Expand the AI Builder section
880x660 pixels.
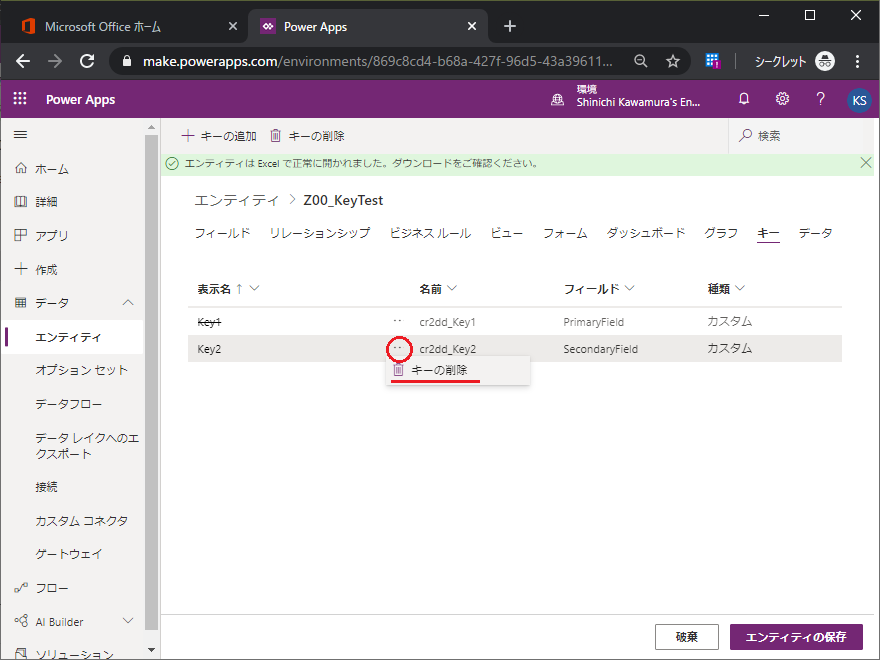(128, 621)
